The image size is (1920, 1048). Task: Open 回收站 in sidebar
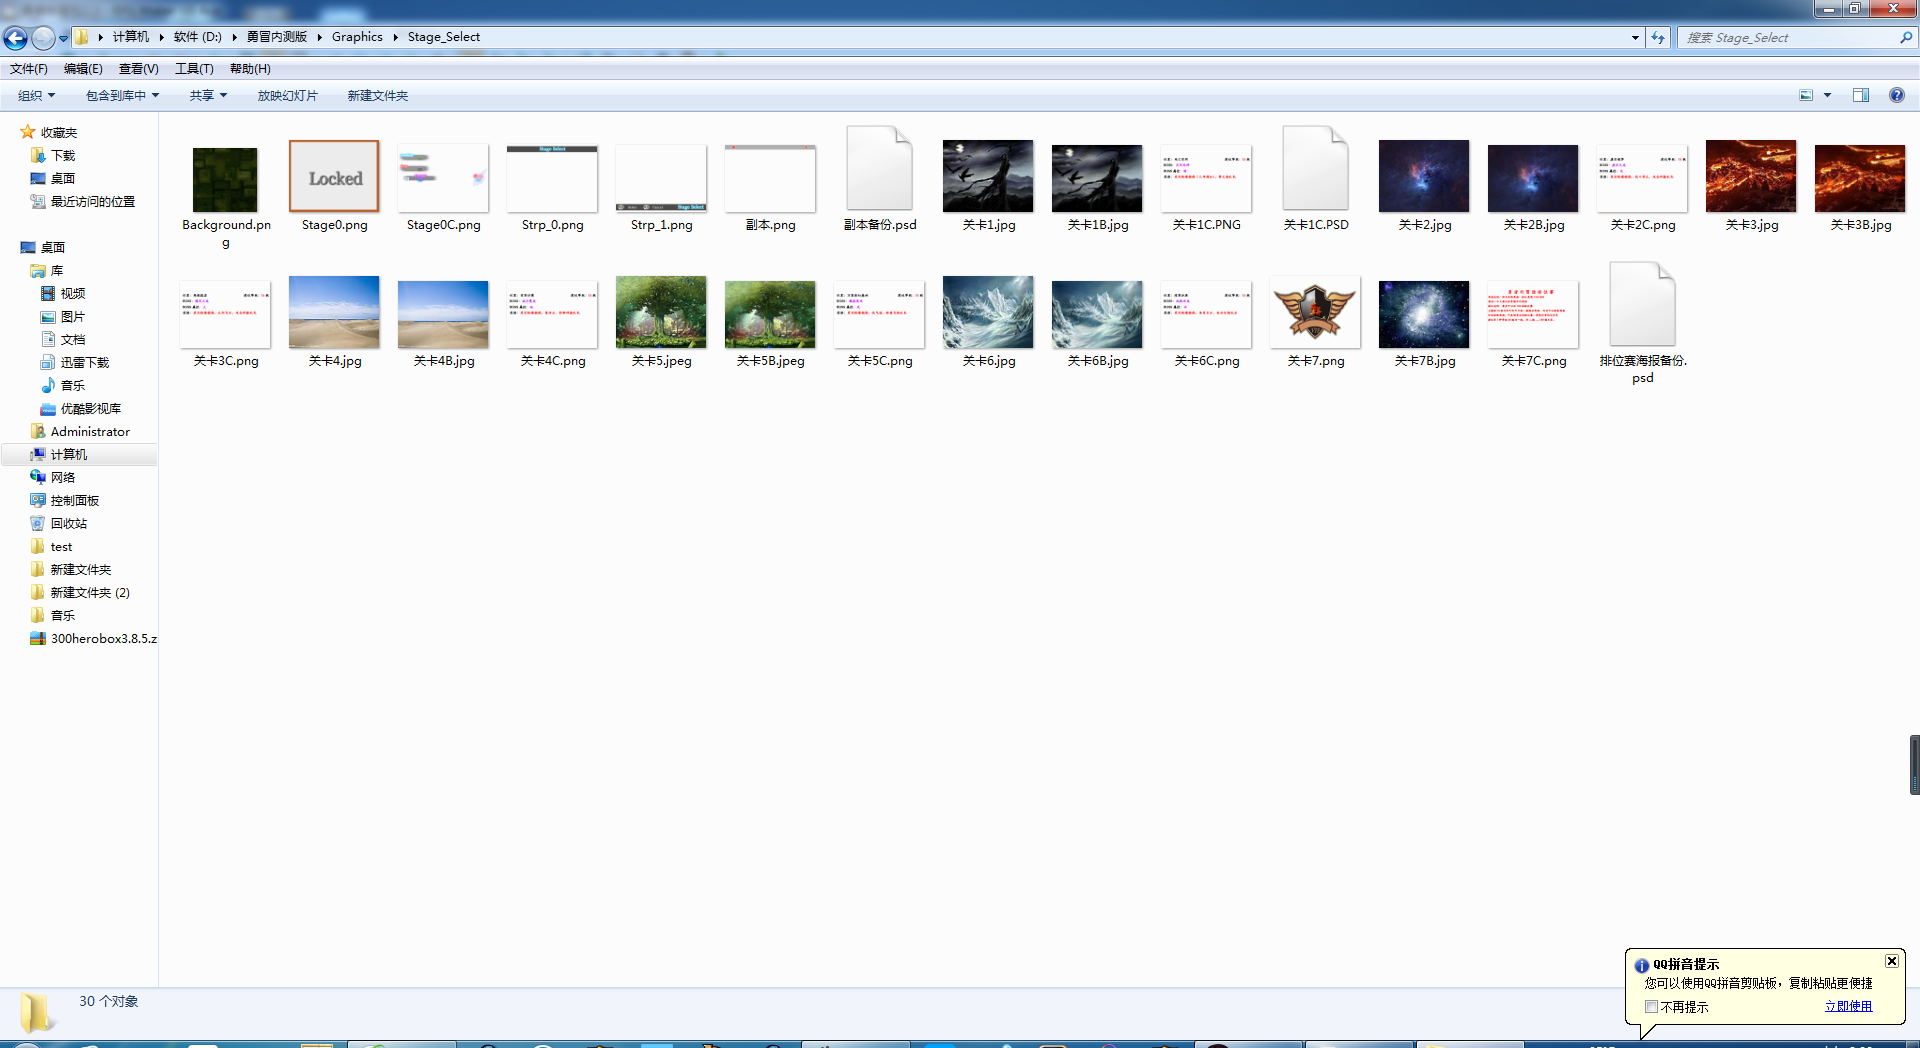point(59,523)
